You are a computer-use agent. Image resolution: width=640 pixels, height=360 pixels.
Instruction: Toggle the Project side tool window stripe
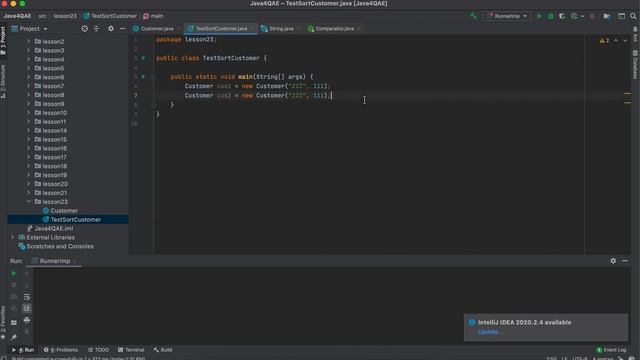(x=3, y=40)
